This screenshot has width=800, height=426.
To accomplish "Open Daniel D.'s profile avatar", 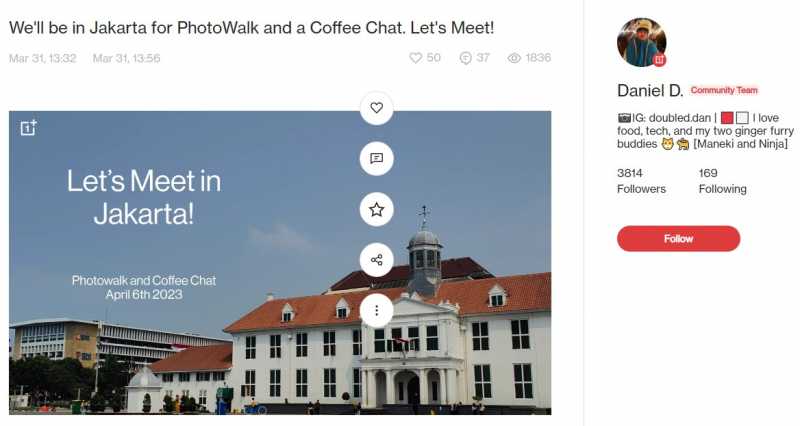I will 641,42.
